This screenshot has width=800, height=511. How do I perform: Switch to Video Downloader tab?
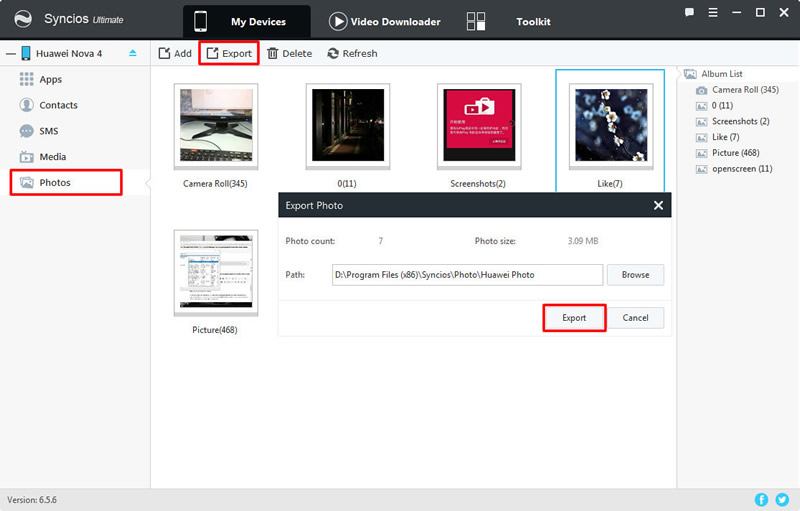click(385, 21)
